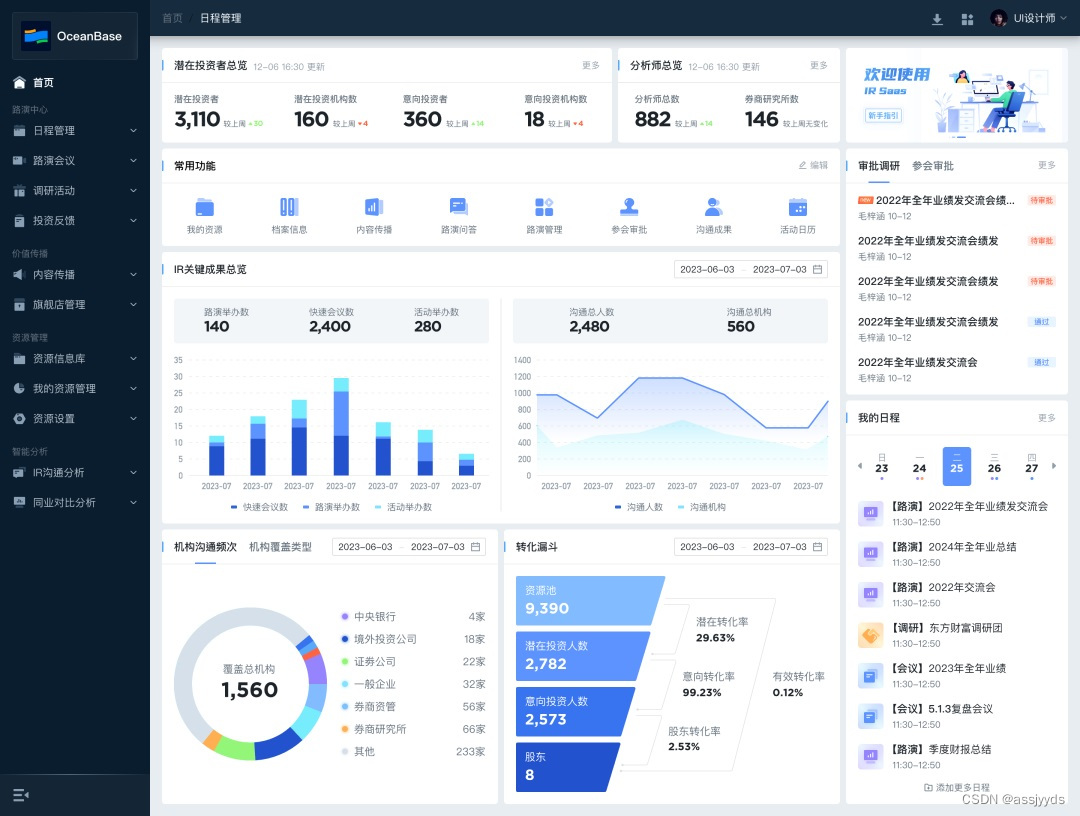Open 路演管理 shortcut in 常用功能
This screenshot has height=816, width=1080.
[x=544, y=207]
